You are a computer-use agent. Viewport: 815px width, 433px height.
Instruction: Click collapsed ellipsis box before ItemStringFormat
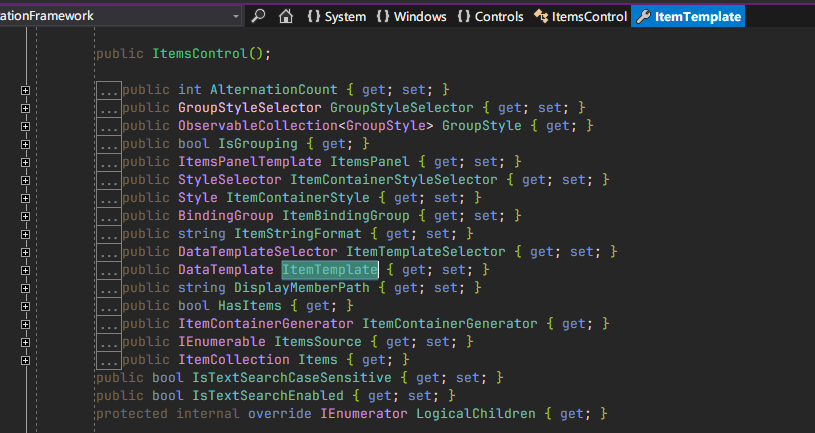coord(109,234)
